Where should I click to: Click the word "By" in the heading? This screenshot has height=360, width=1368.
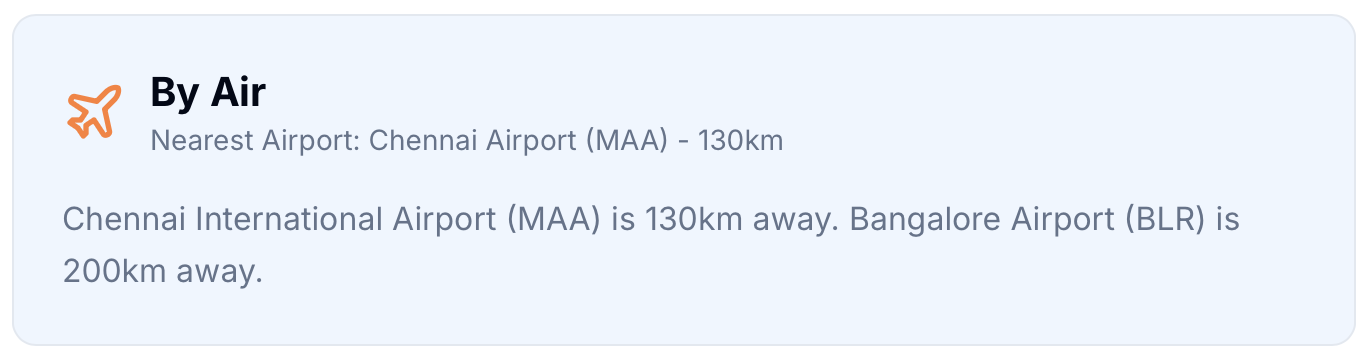(174, 93)
